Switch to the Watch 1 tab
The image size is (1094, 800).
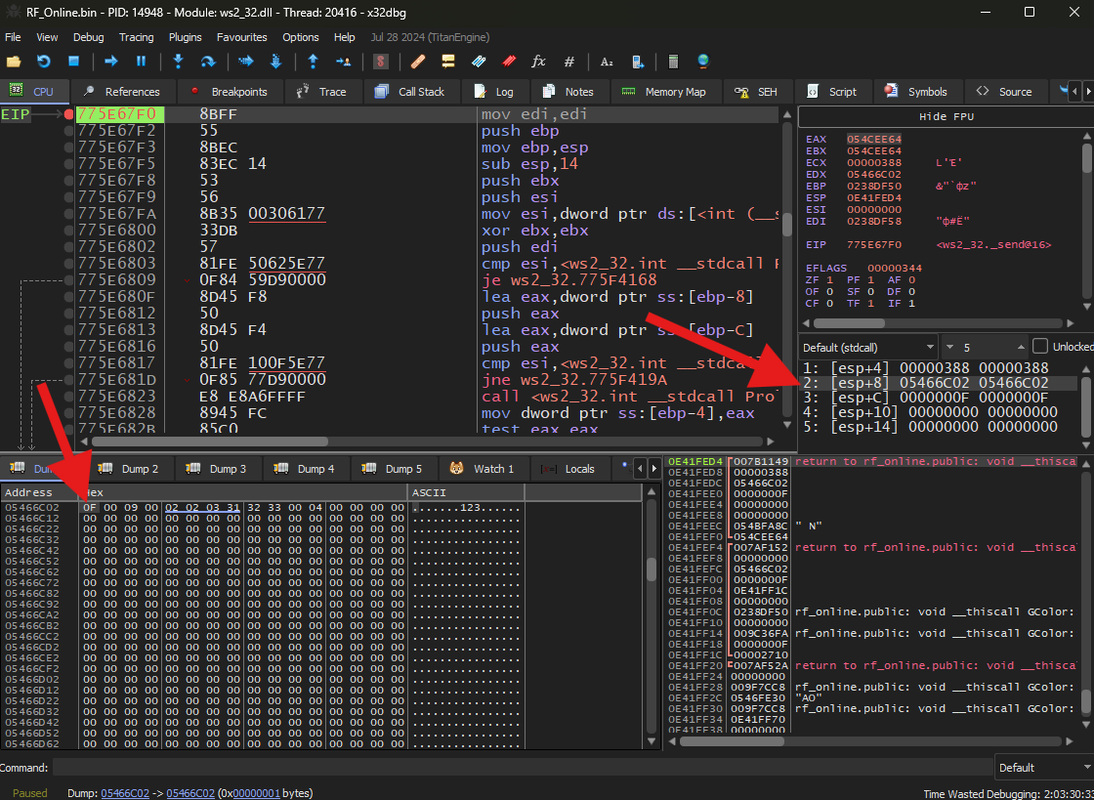pos(482,469)
